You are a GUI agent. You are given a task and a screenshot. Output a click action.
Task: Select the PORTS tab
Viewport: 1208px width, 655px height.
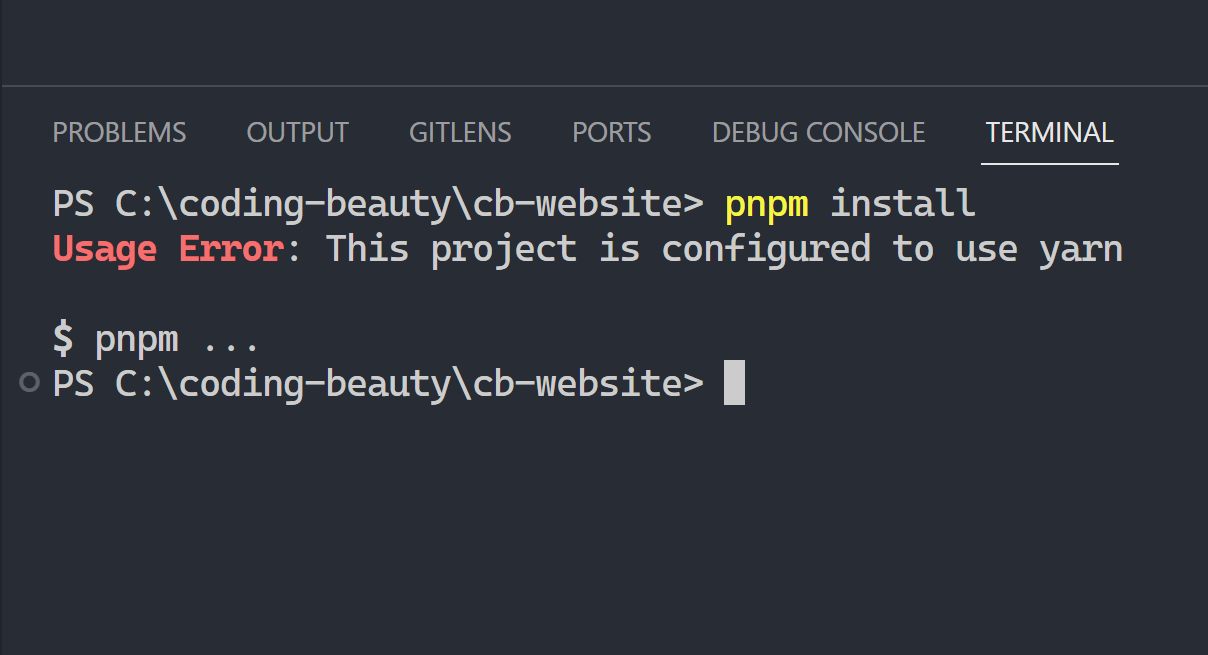click(611, 133)
